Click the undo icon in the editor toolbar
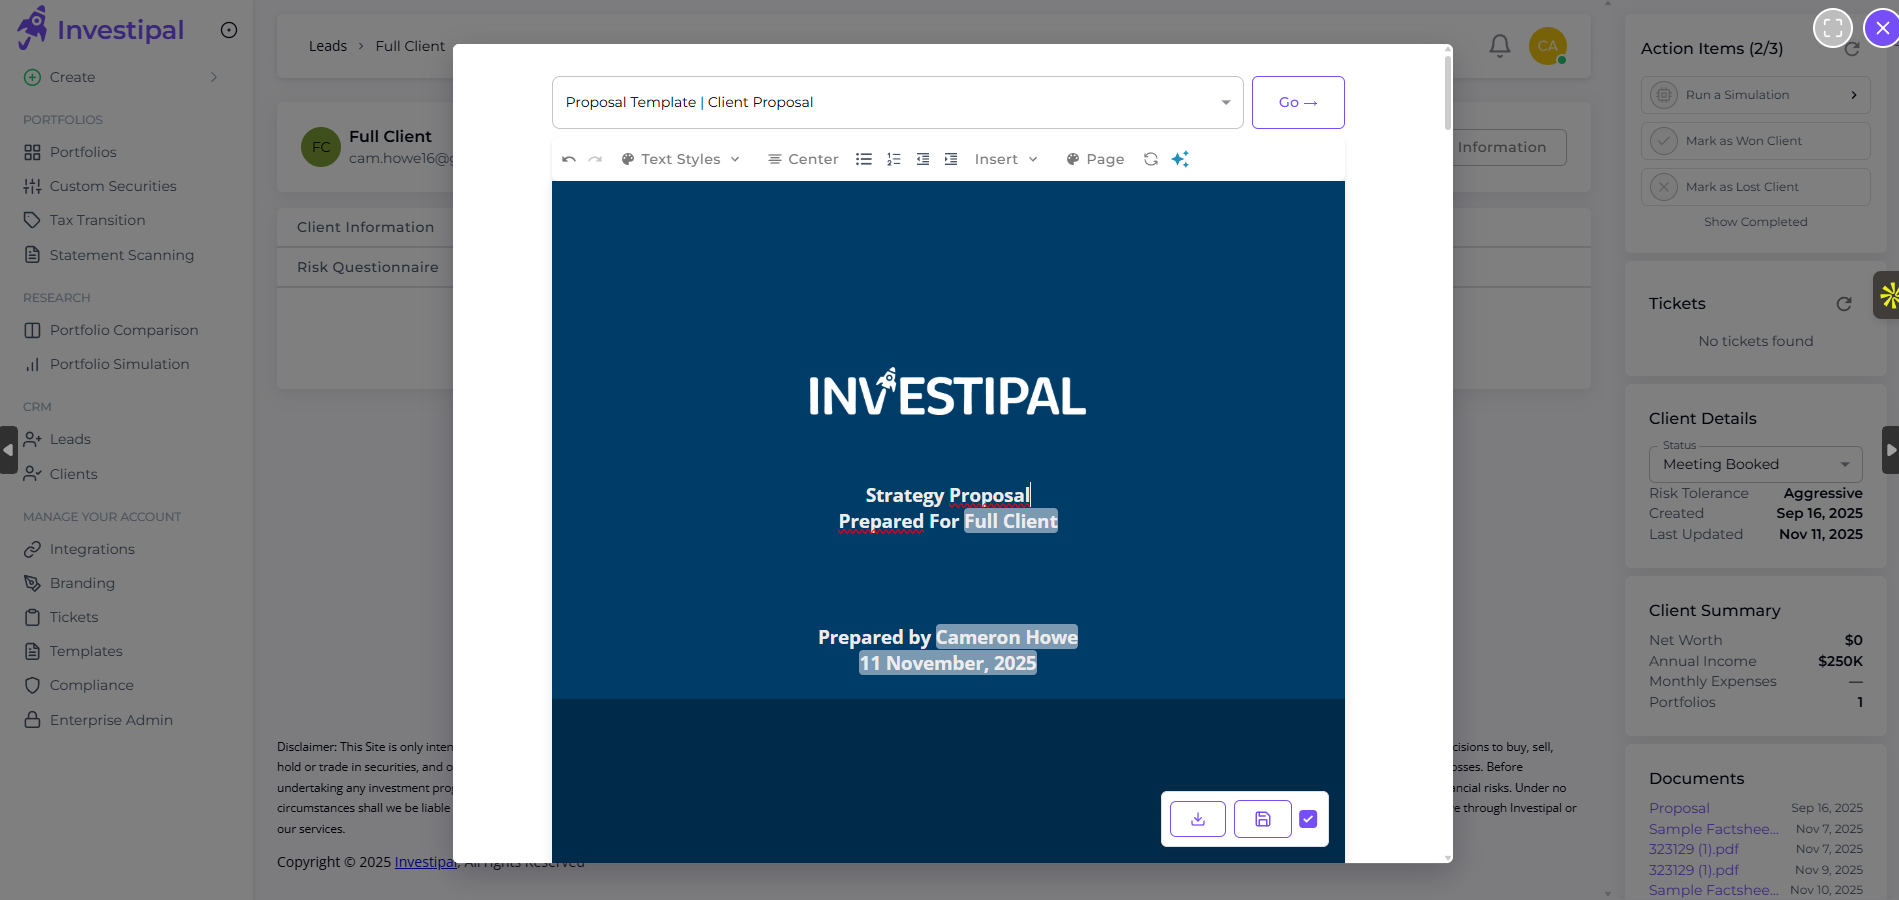 tap(568, 159)
